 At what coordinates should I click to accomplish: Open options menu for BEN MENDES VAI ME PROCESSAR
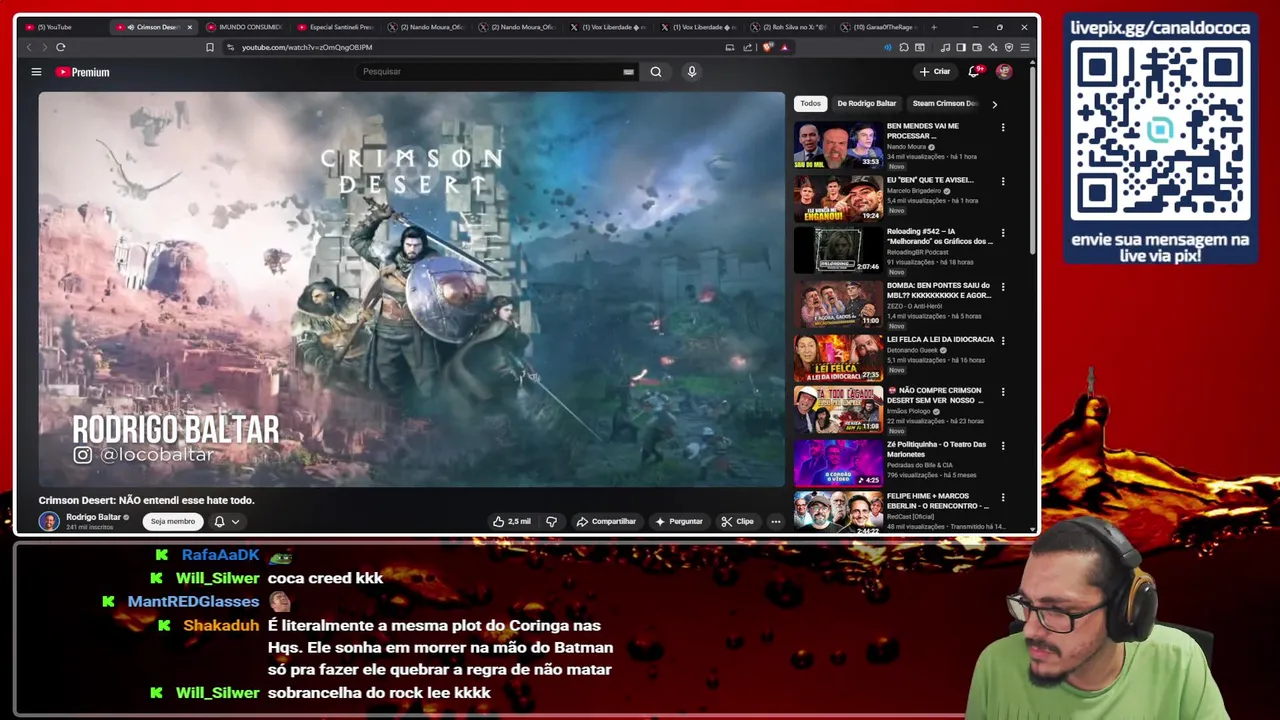(x=1003, y=127)
